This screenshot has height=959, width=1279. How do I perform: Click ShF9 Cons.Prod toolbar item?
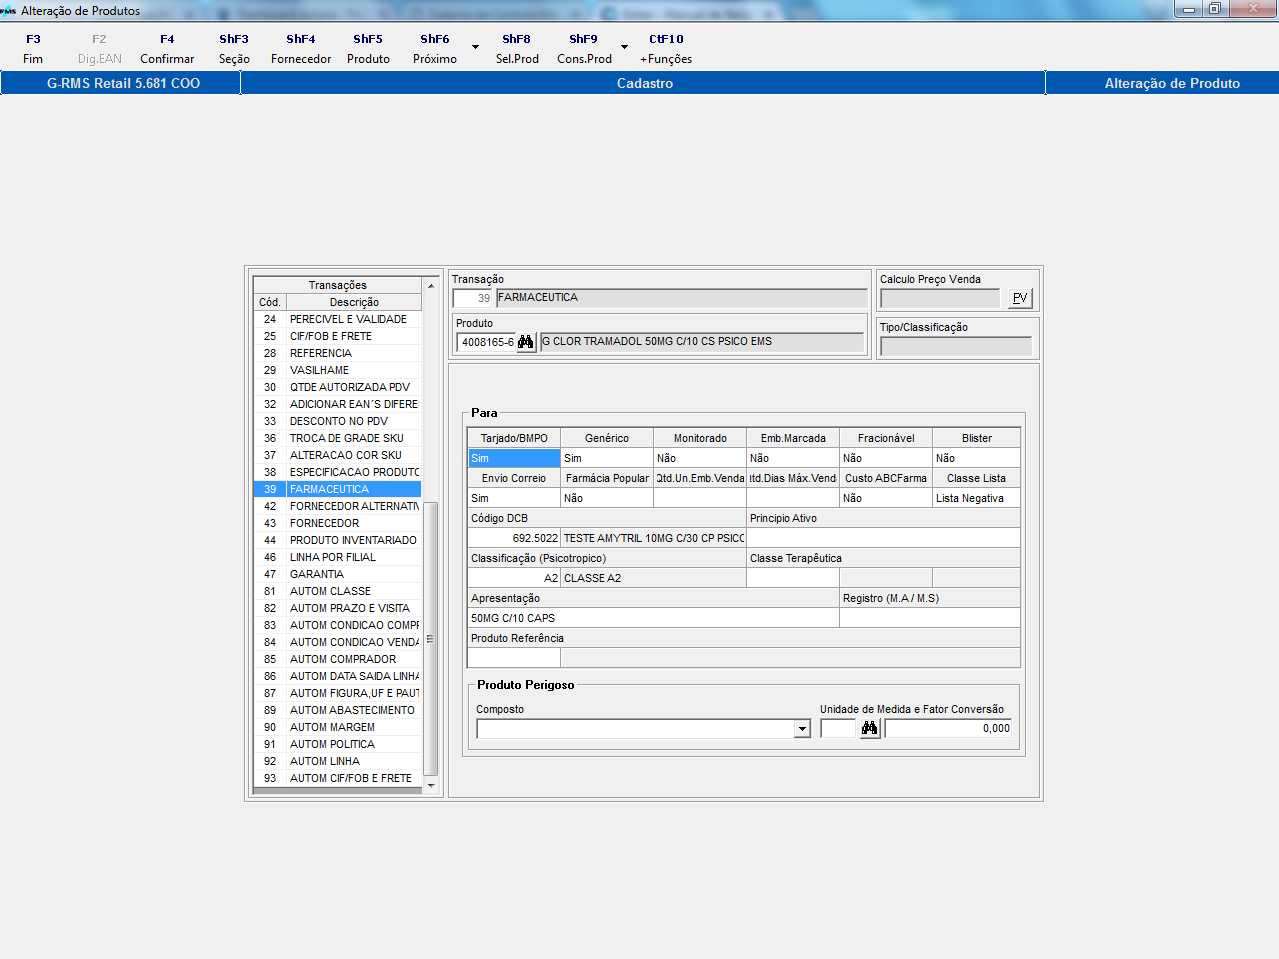pos(584,49)
